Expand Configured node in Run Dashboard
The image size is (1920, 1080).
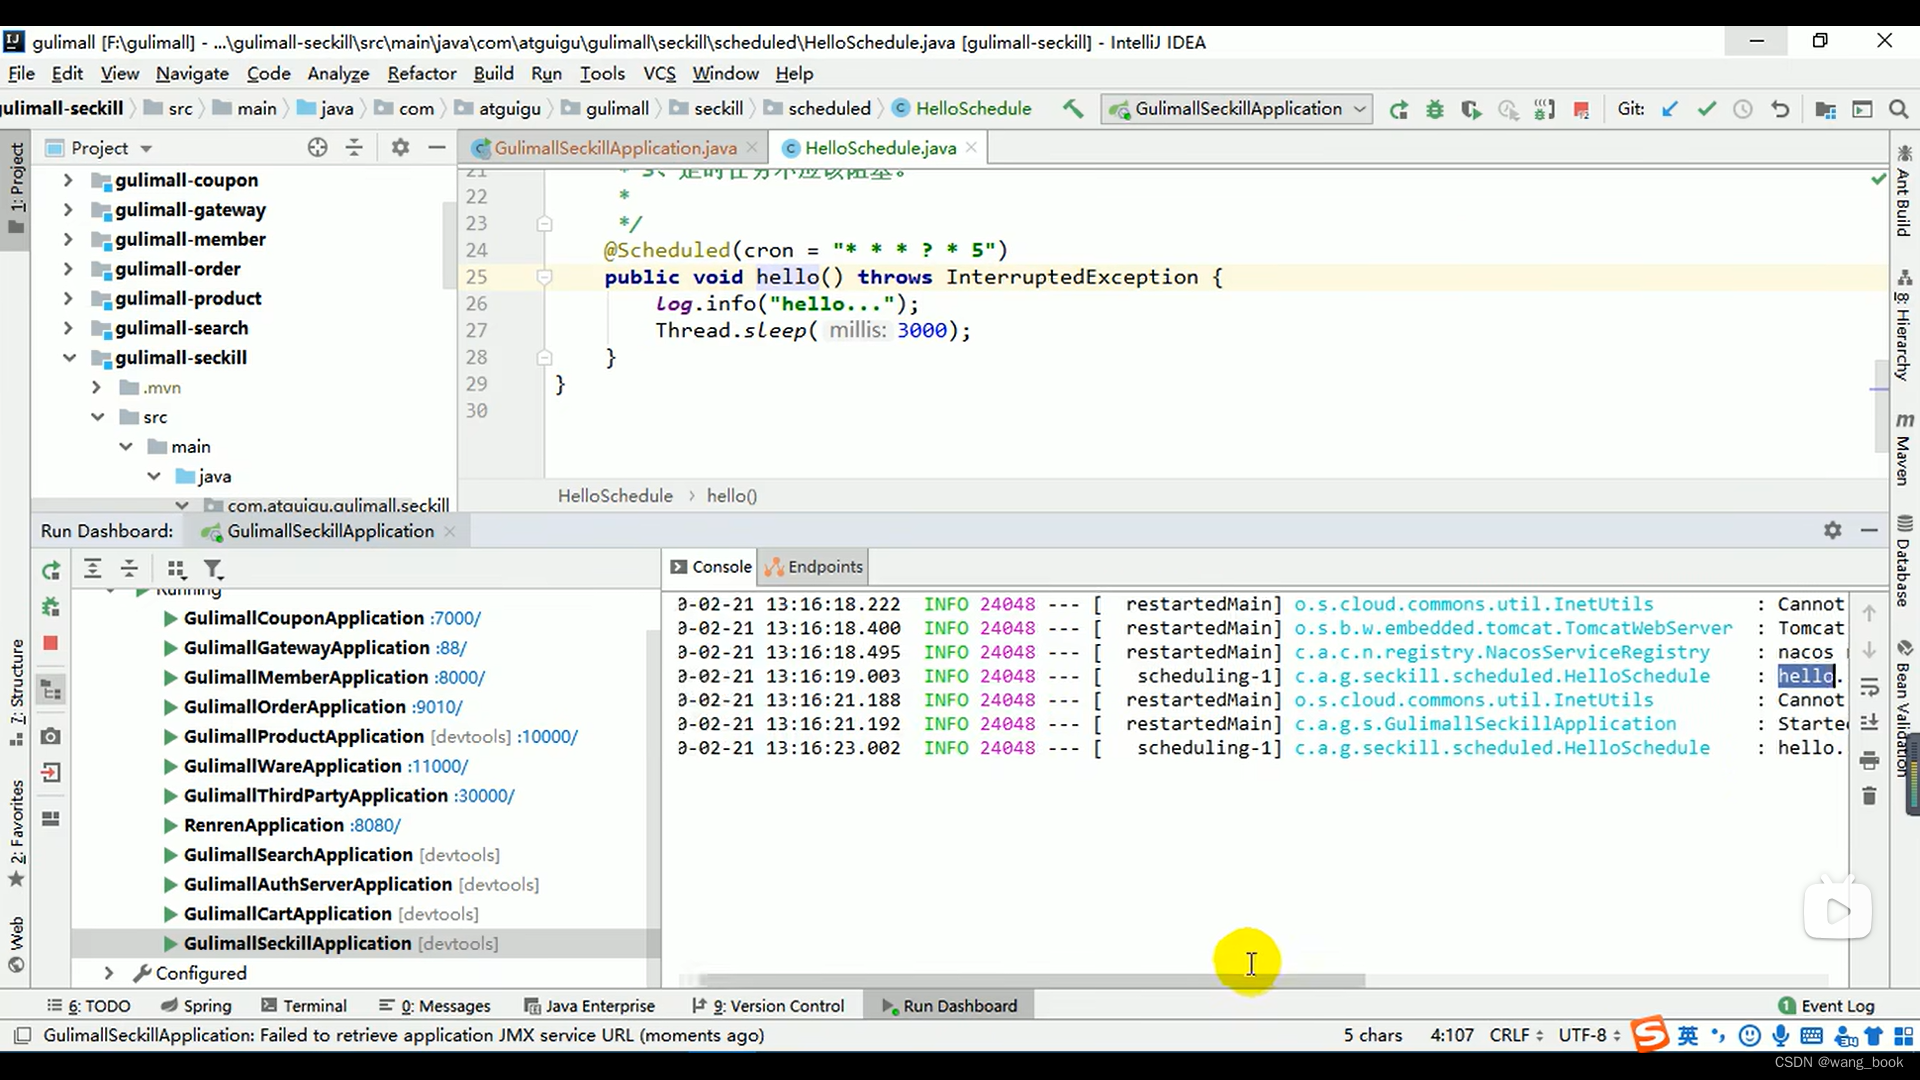pyautogui.click(x=109, y=973)
